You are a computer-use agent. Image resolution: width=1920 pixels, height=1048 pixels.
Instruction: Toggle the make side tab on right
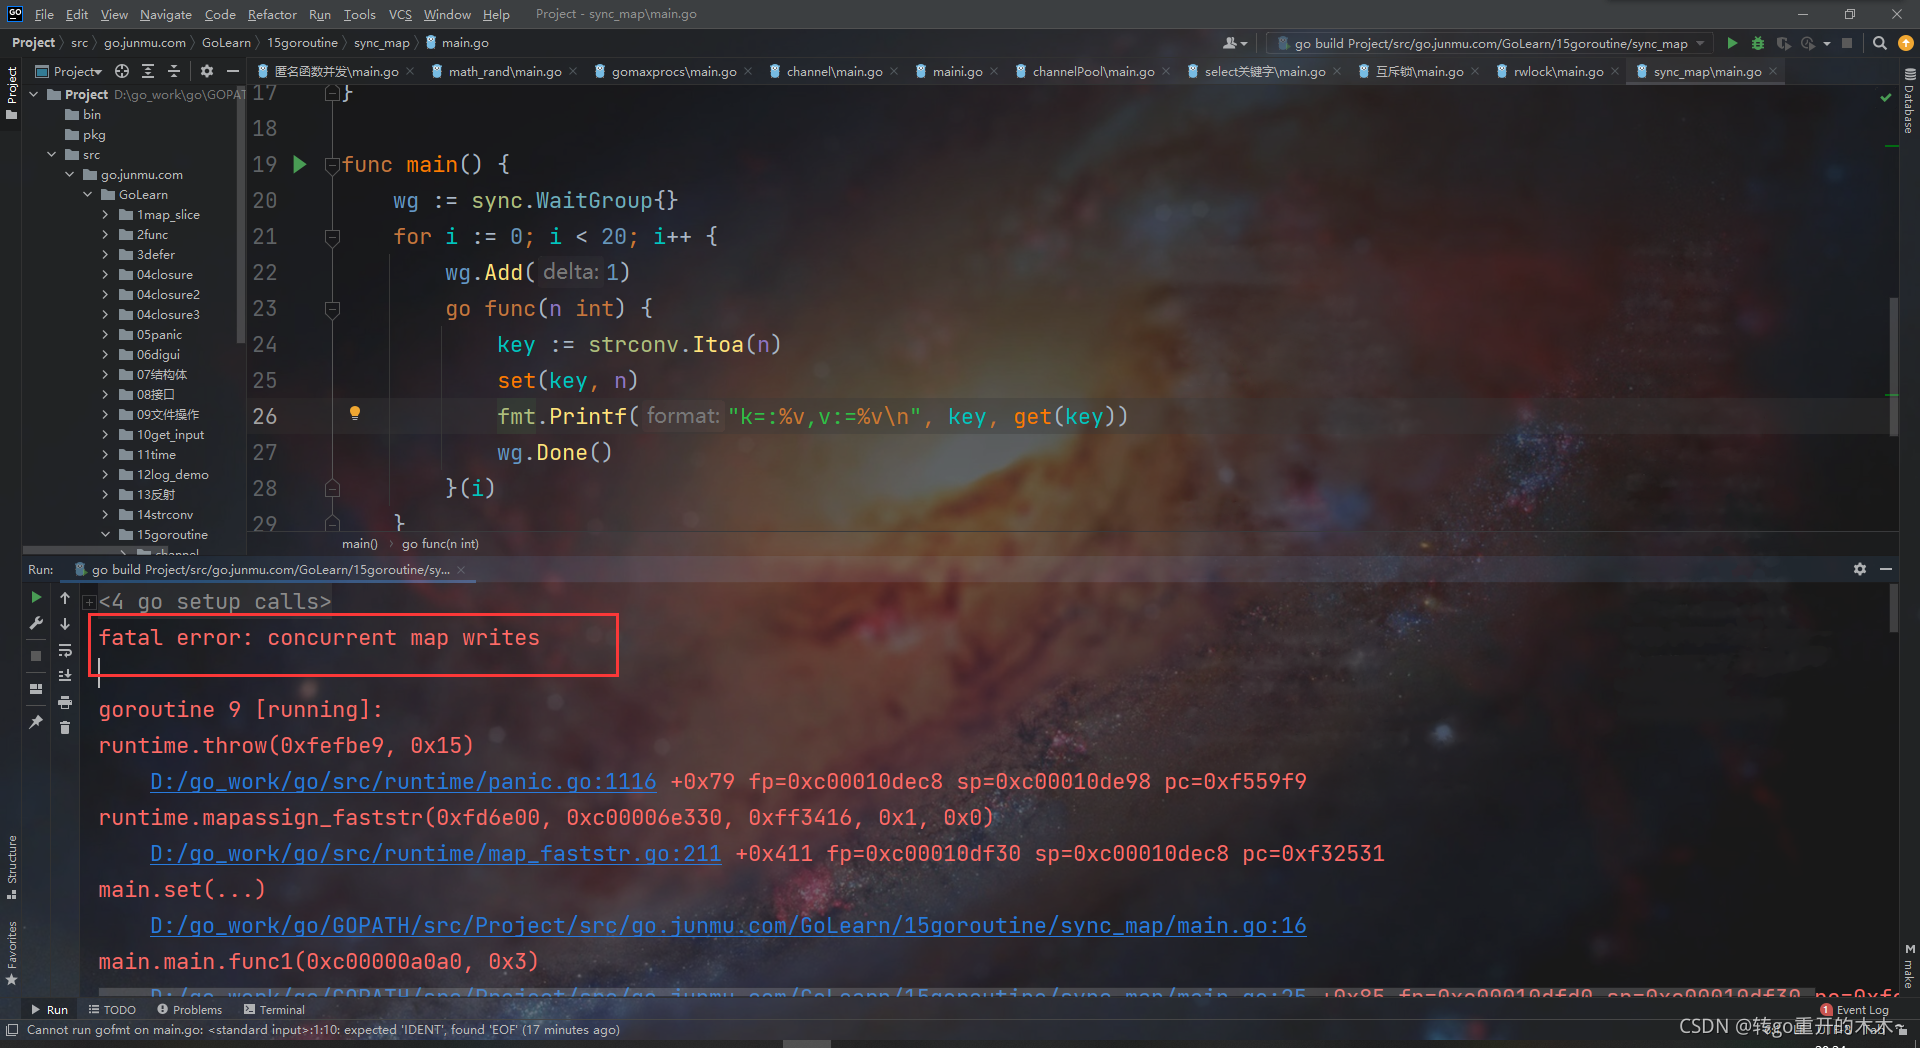tap(1909, 966)
